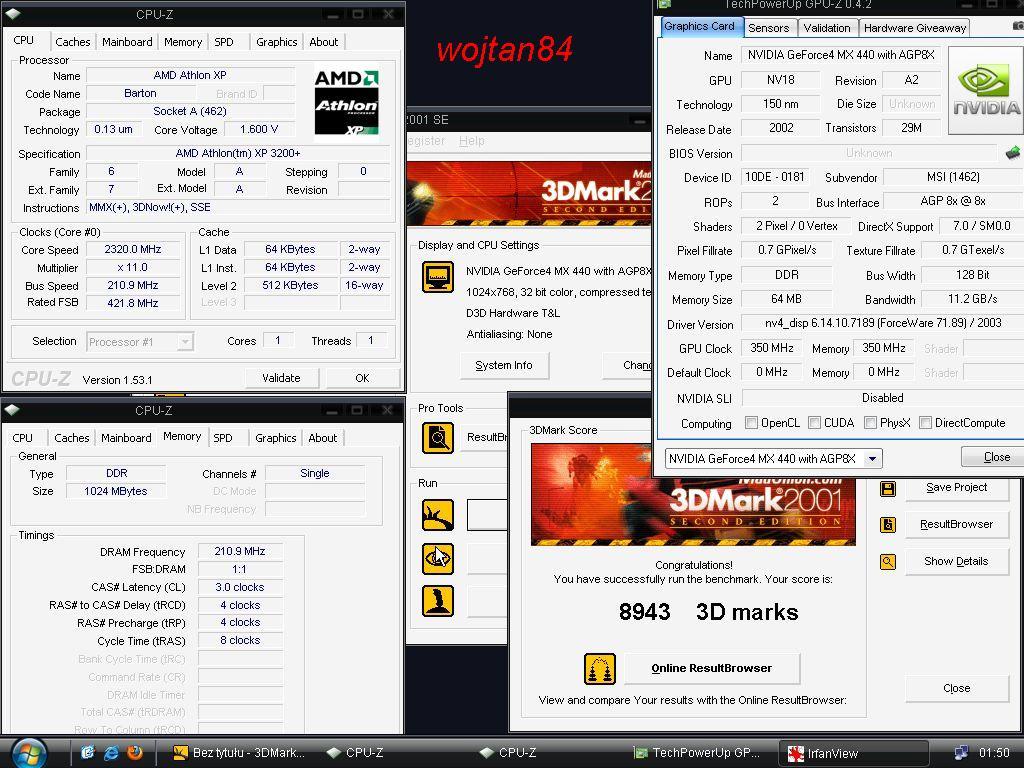This screenshot has height=768, width=1024.
Task: Click System Info button in 3DMark
Action: pyautogui.click(x=504, y=365)
